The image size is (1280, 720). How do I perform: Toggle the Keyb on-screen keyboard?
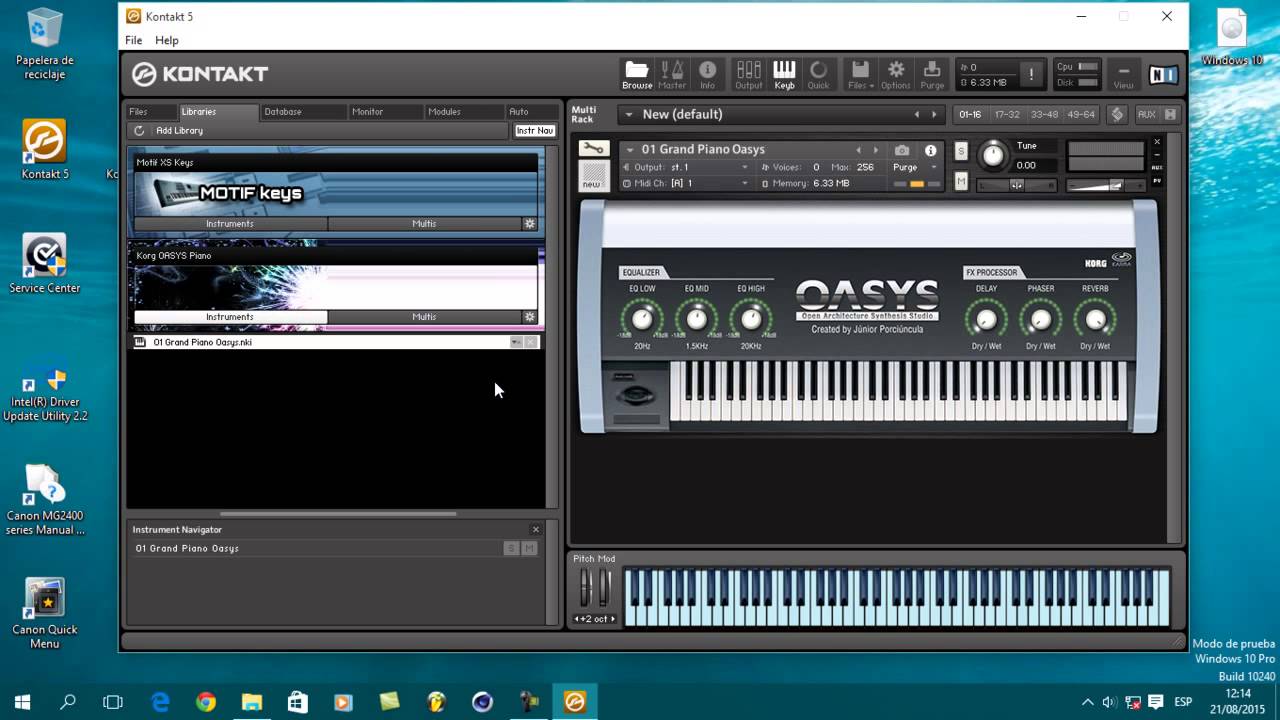pos(784,74)
